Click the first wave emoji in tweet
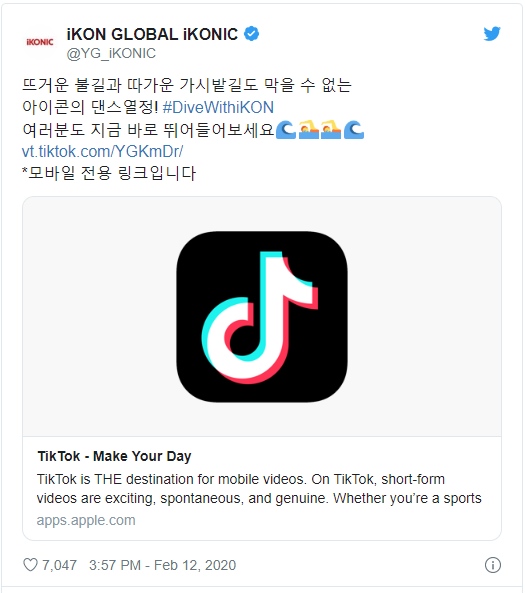 click(x=286, y=130)
